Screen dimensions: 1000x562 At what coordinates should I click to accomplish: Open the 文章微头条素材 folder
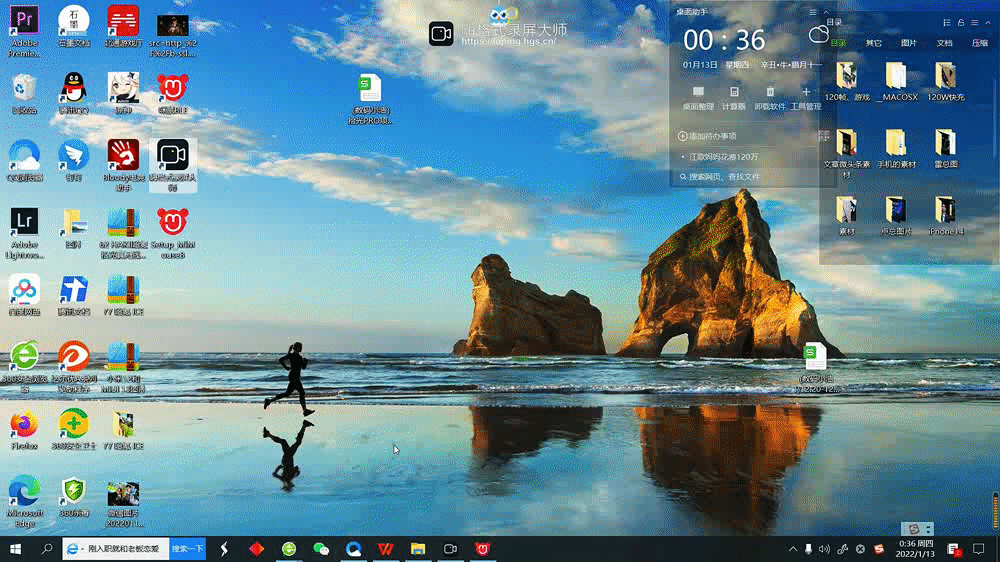coord(846,153)
